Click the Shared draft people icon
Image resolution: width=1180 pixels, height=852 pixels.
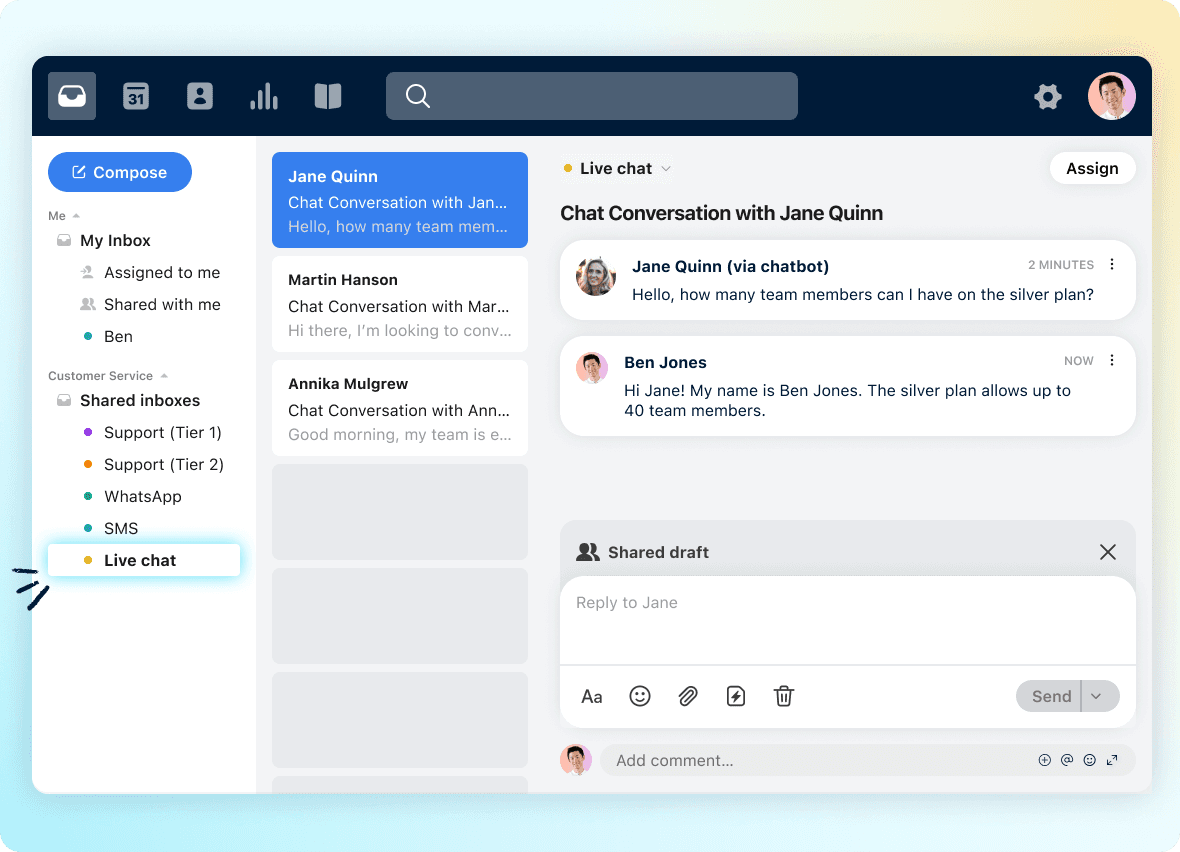point(588,552)
